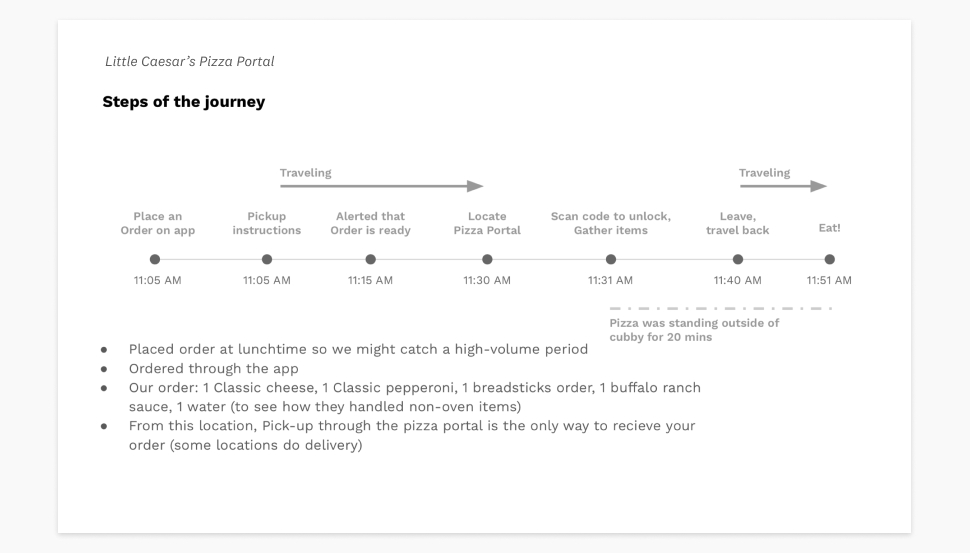Select the Pickup instructions timeline dot

tap(267, 259)
